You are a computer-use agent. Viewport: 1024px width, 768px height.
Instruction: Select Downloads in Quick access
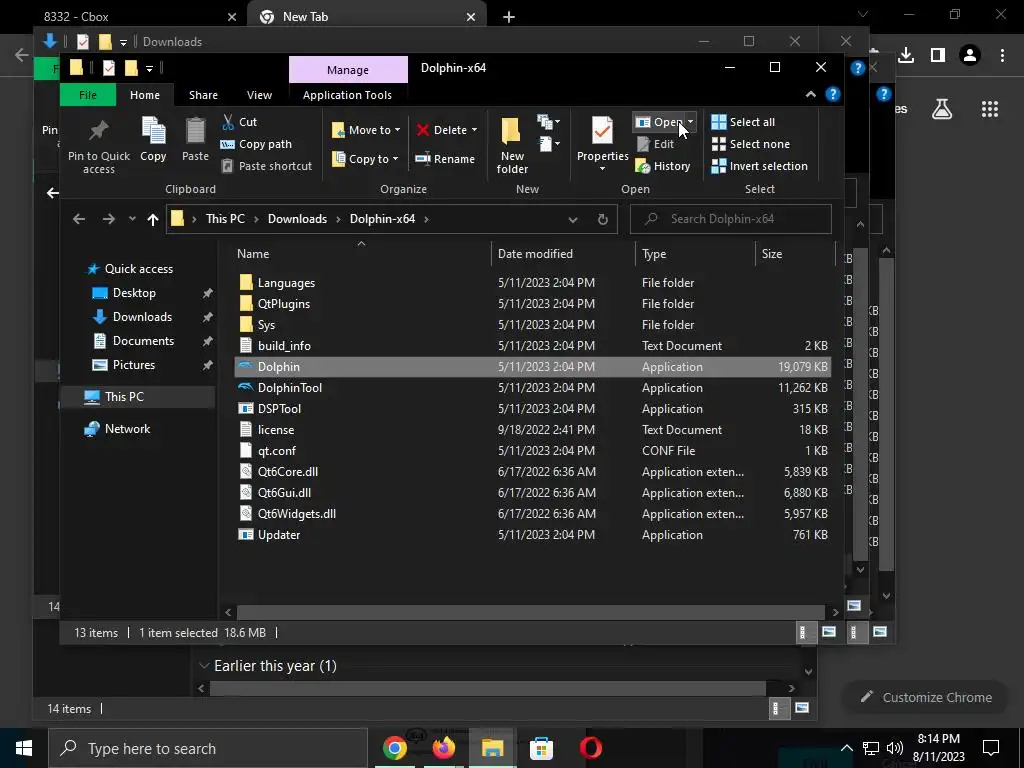point(142,317)
